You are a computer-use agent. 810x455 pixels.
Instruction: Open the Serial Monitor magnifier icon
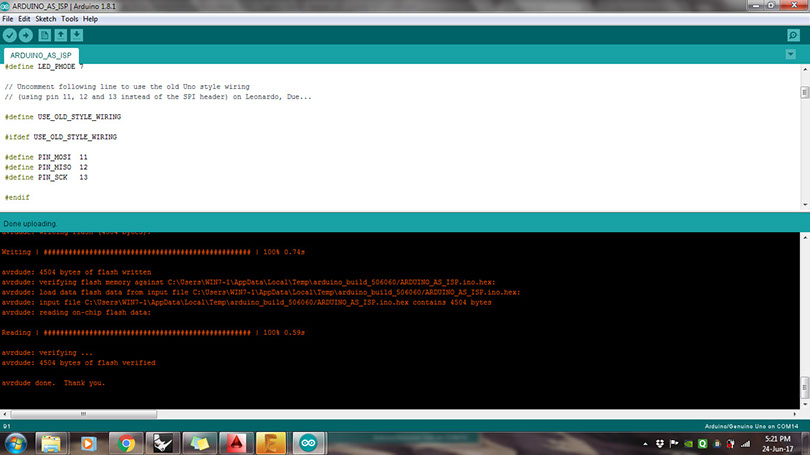(x=793, y=35)
